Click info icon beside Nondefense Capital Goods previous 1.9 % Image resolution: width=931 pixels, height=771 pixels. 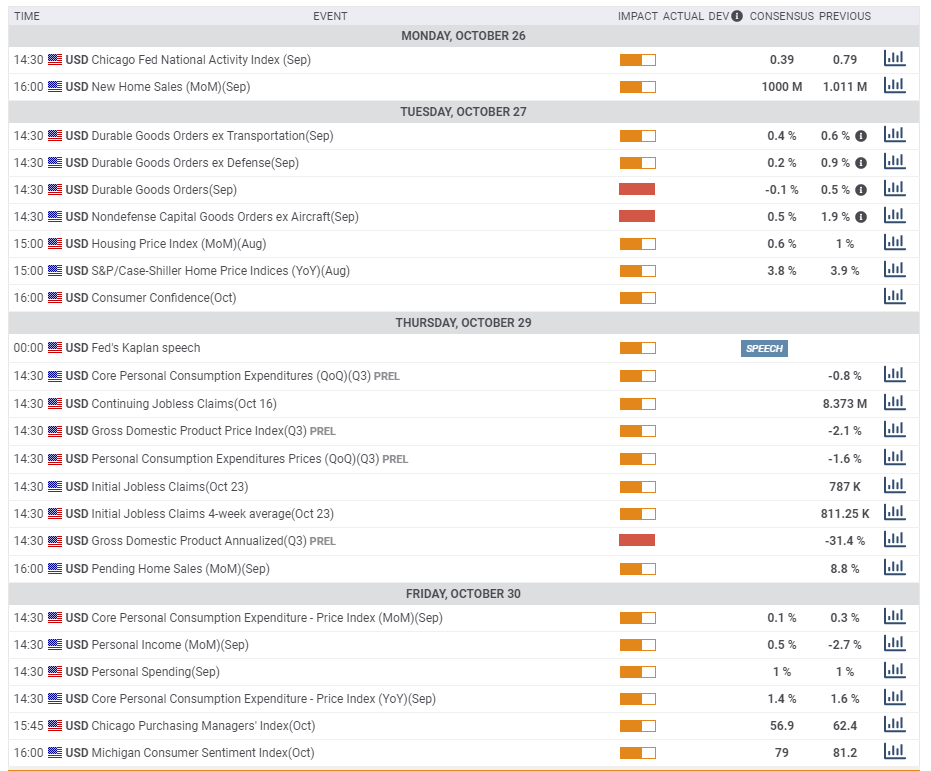(861, 217)
